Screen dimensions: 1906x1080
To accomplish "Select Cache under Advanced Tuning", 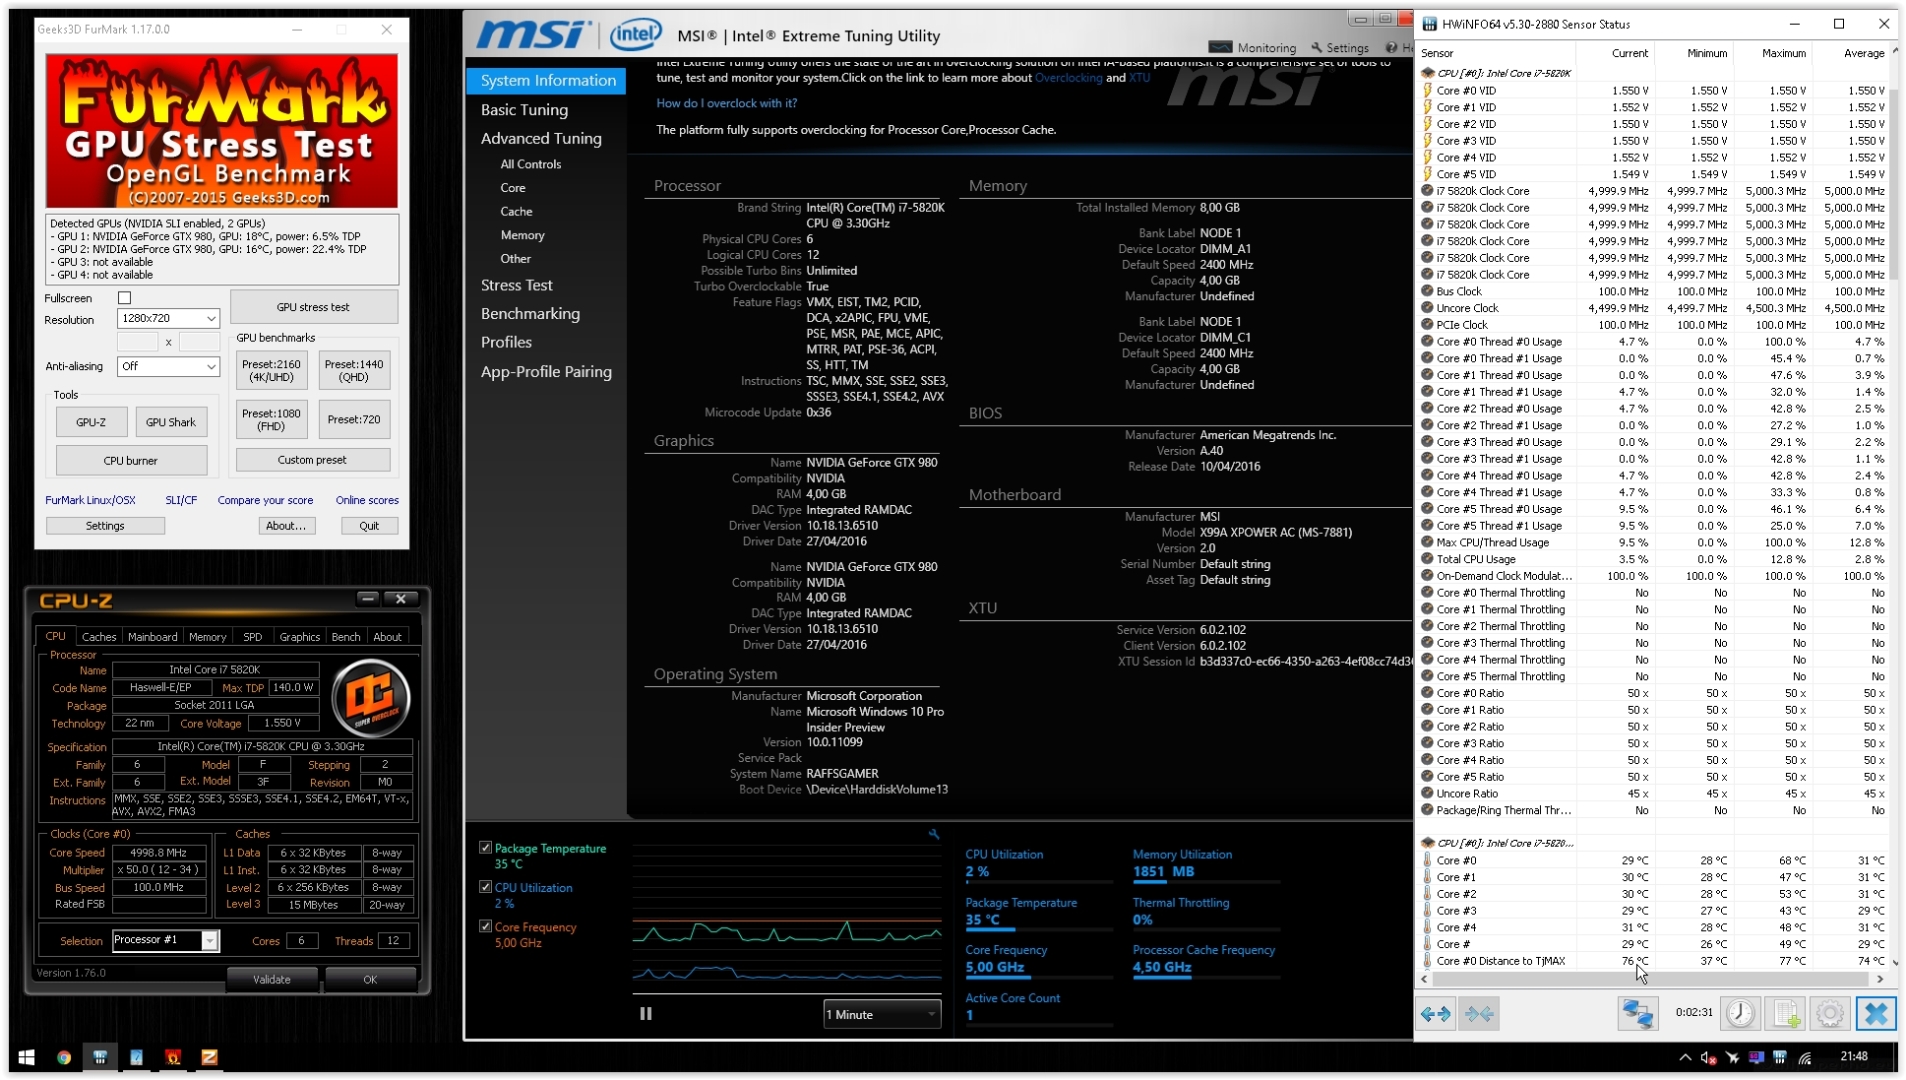I will 516,212.
